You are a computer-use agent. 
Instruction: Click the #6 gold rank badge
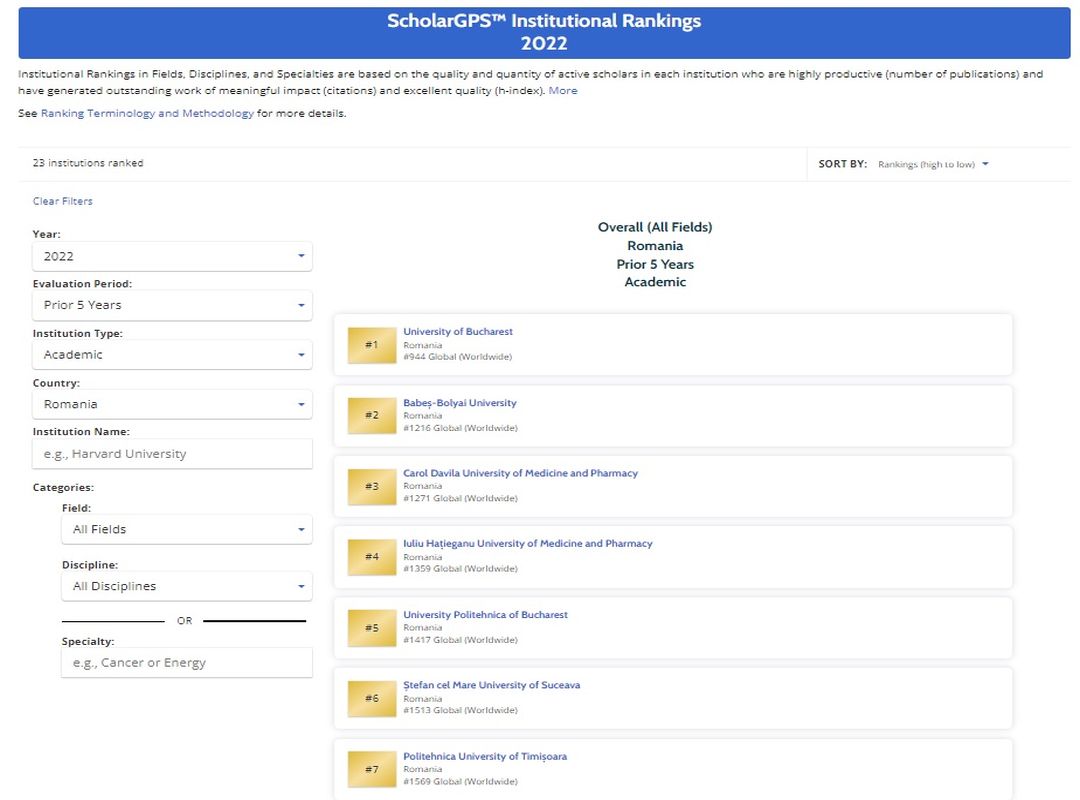pyautogui.click(x=371, y=698)
